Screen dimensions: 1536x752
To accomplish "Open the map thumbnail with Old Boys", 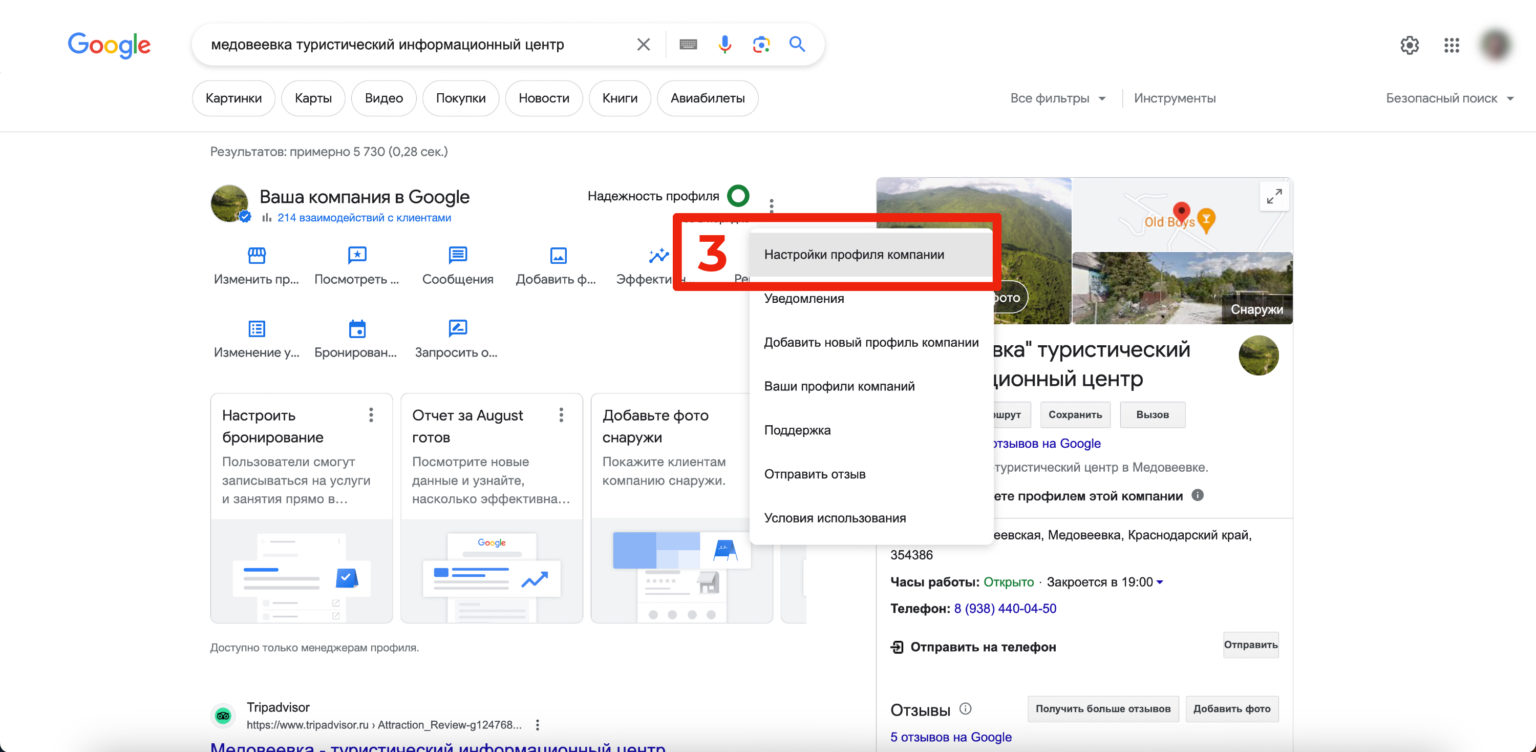I will 1183,214.
